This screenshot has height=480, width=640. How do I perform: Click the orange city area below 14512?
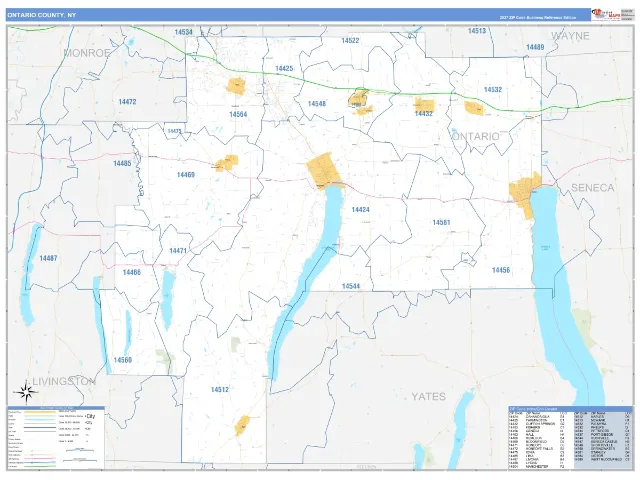click(242, 425)
